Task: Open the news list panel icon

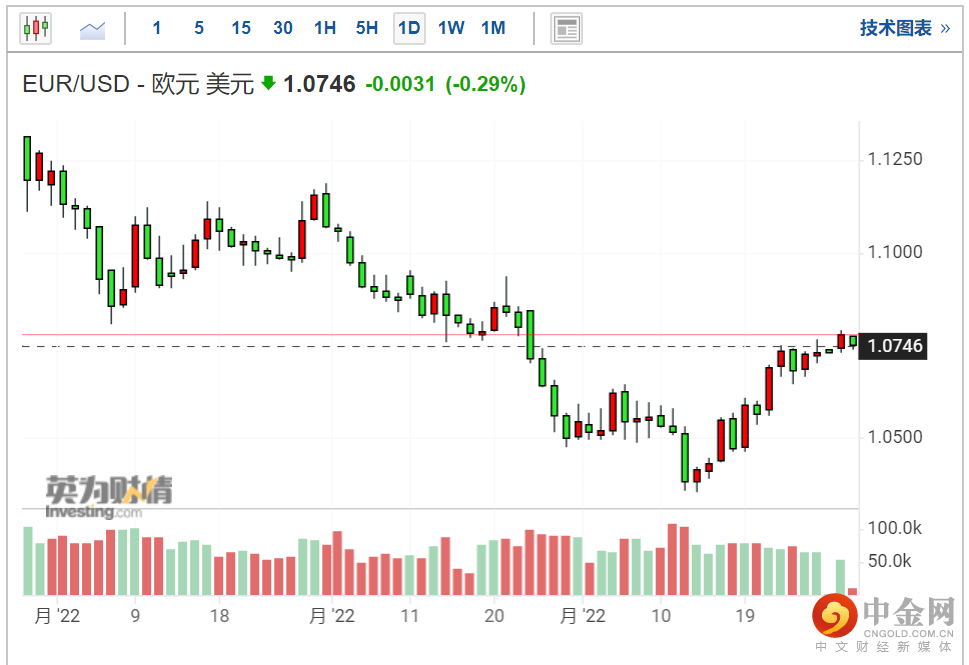Action: (x=566, y=29)
